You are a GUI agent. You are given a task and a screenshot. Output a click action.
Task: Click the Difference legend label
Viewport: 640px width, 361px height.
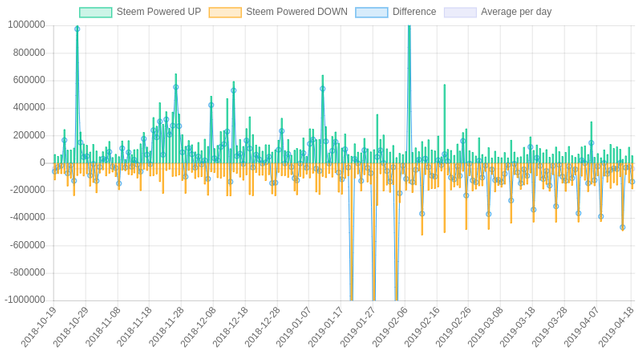click(414, 12)
